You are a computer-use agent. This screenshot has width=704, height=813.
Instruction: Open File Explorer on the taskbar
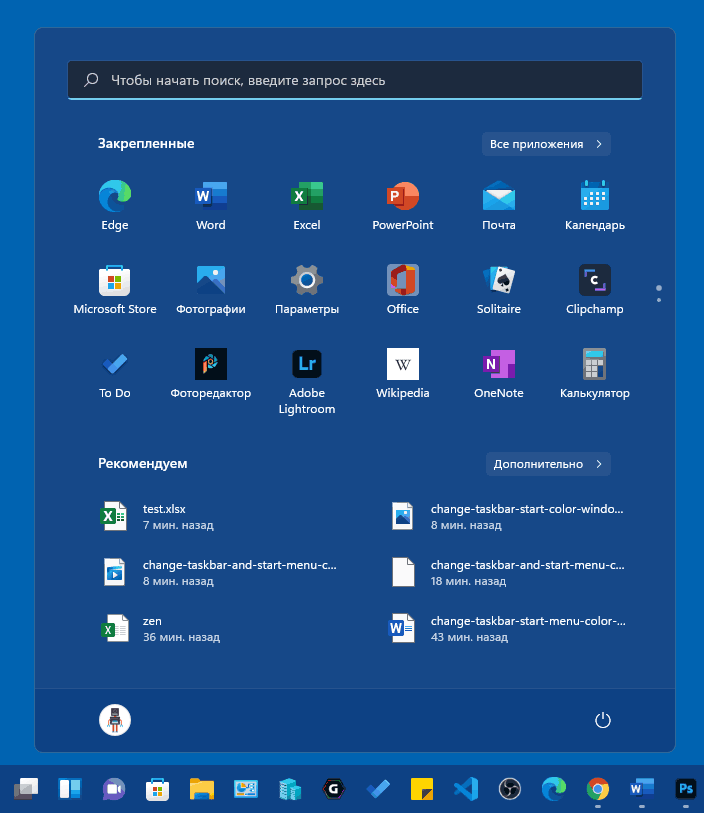coord(202,789)
